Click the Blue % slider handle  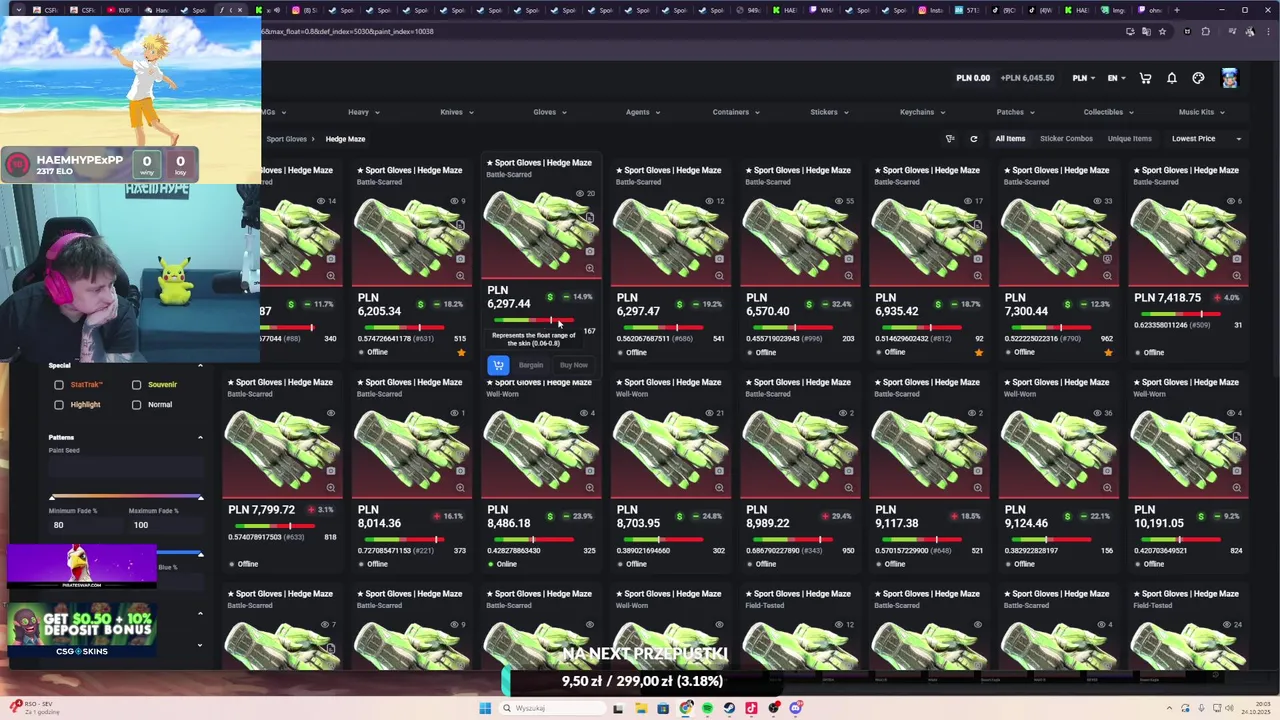click(200, 554)
